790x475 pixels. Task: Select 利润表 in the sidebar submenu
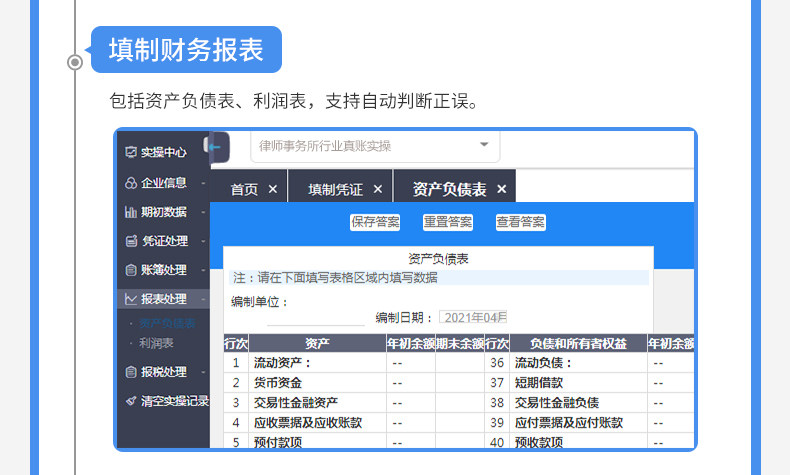point(157,343)
